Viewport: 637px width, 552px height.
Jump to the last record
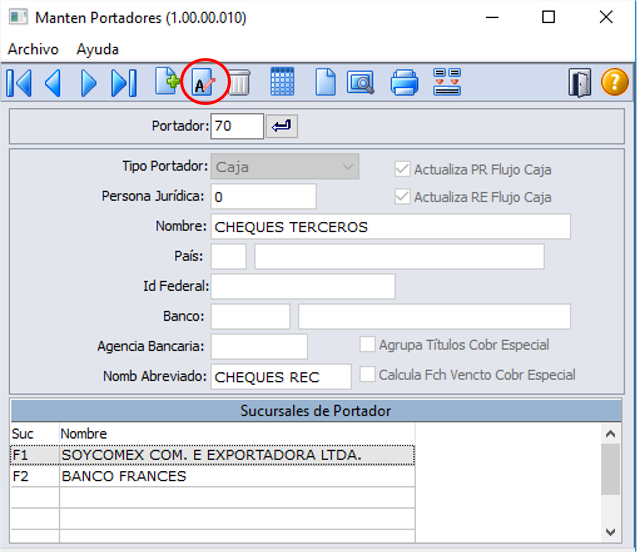pyautogui.click(x=124, y=83)
